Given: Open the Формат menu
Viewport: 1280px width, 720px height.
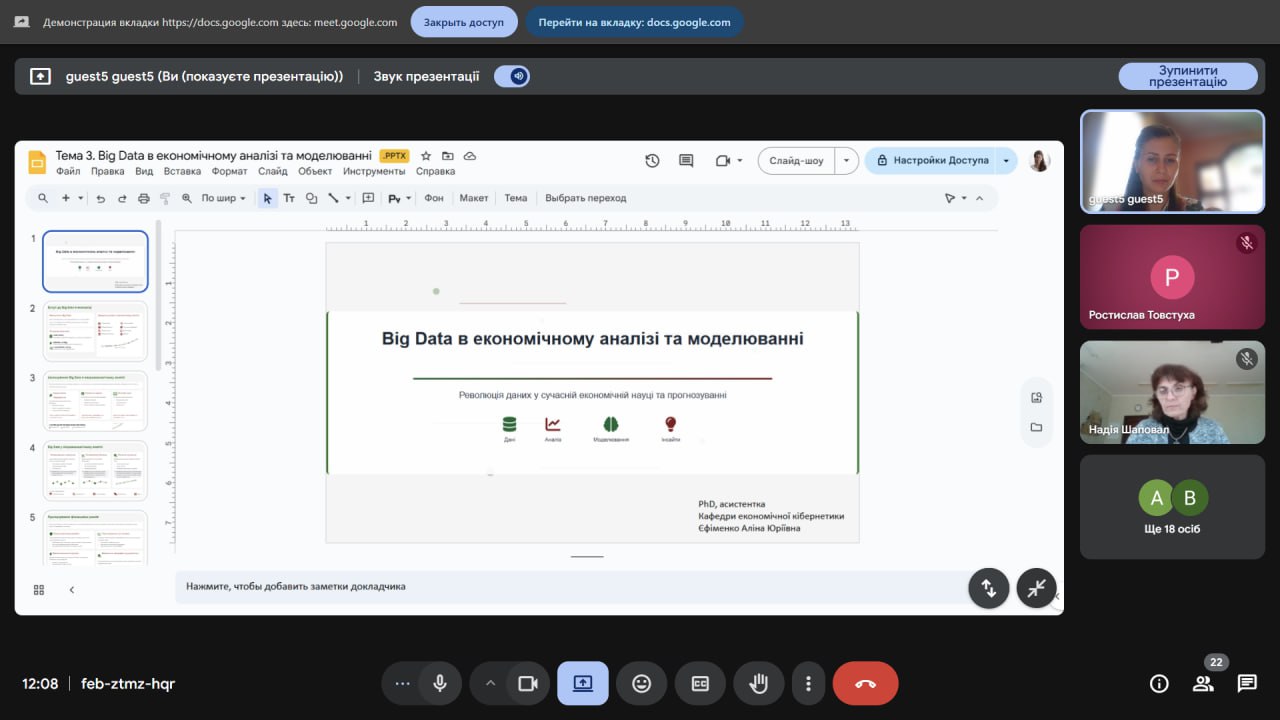Looking at the screenshot, I should coord(229,171).
